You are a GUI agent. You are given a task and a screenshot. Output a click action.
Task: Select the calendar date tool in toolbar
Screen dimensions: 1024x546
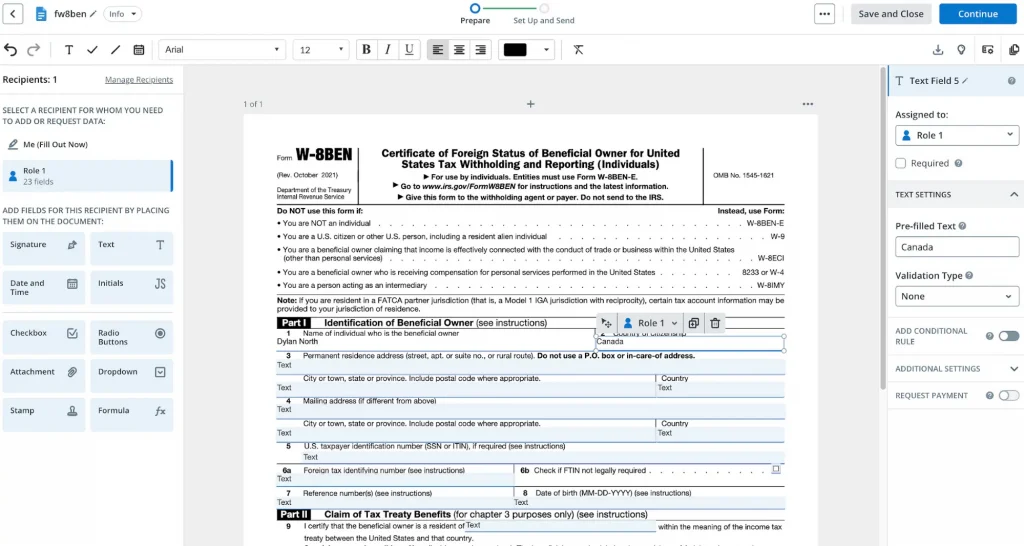pos(138,50)
